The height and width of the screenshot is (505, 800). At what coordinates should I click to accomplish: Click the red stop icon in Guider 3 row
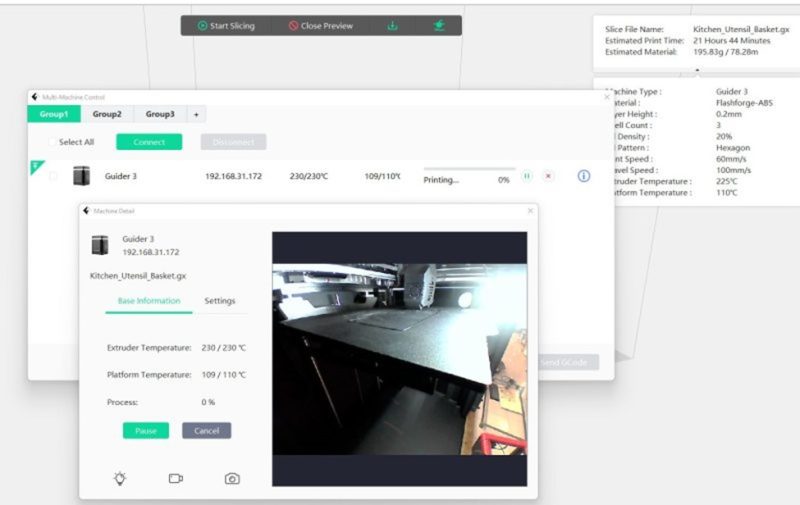(x=548, y=177)
